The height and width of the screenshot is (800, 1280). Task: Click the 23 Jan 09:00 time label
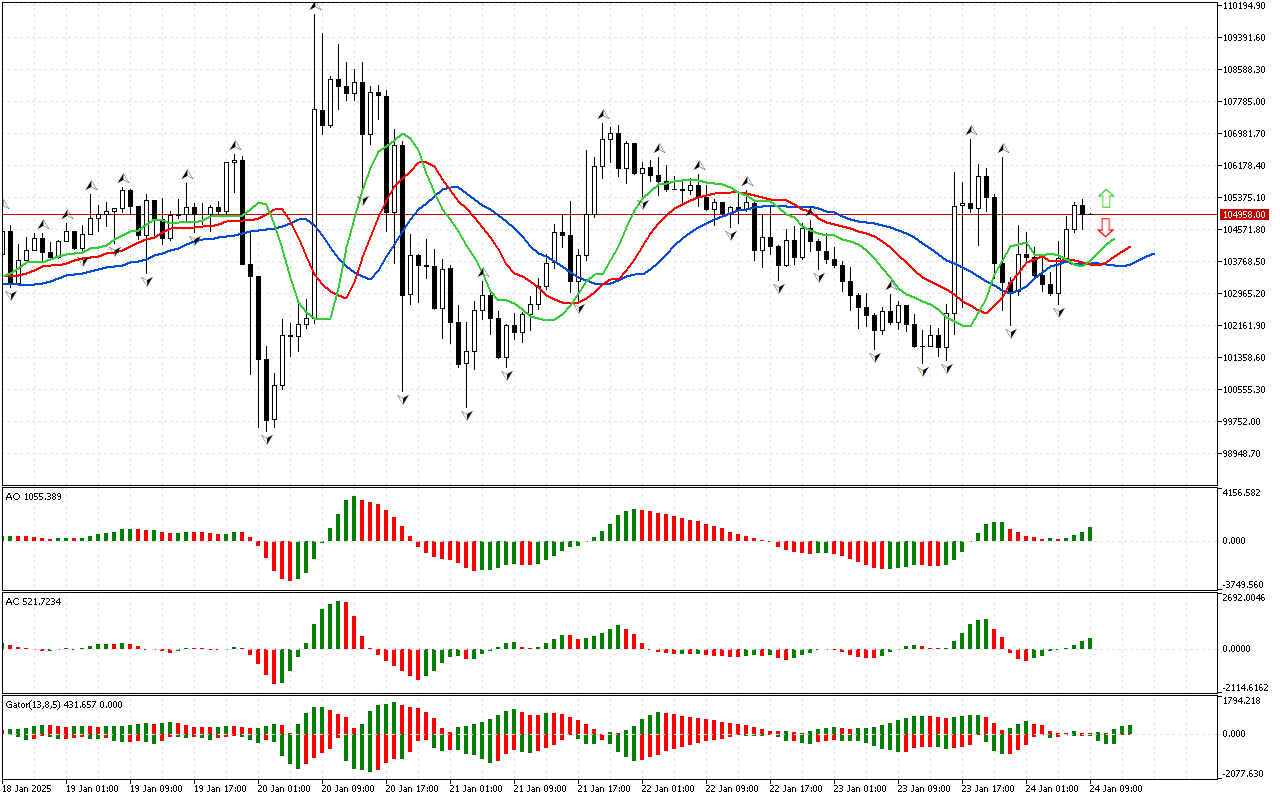click(923, 789)
